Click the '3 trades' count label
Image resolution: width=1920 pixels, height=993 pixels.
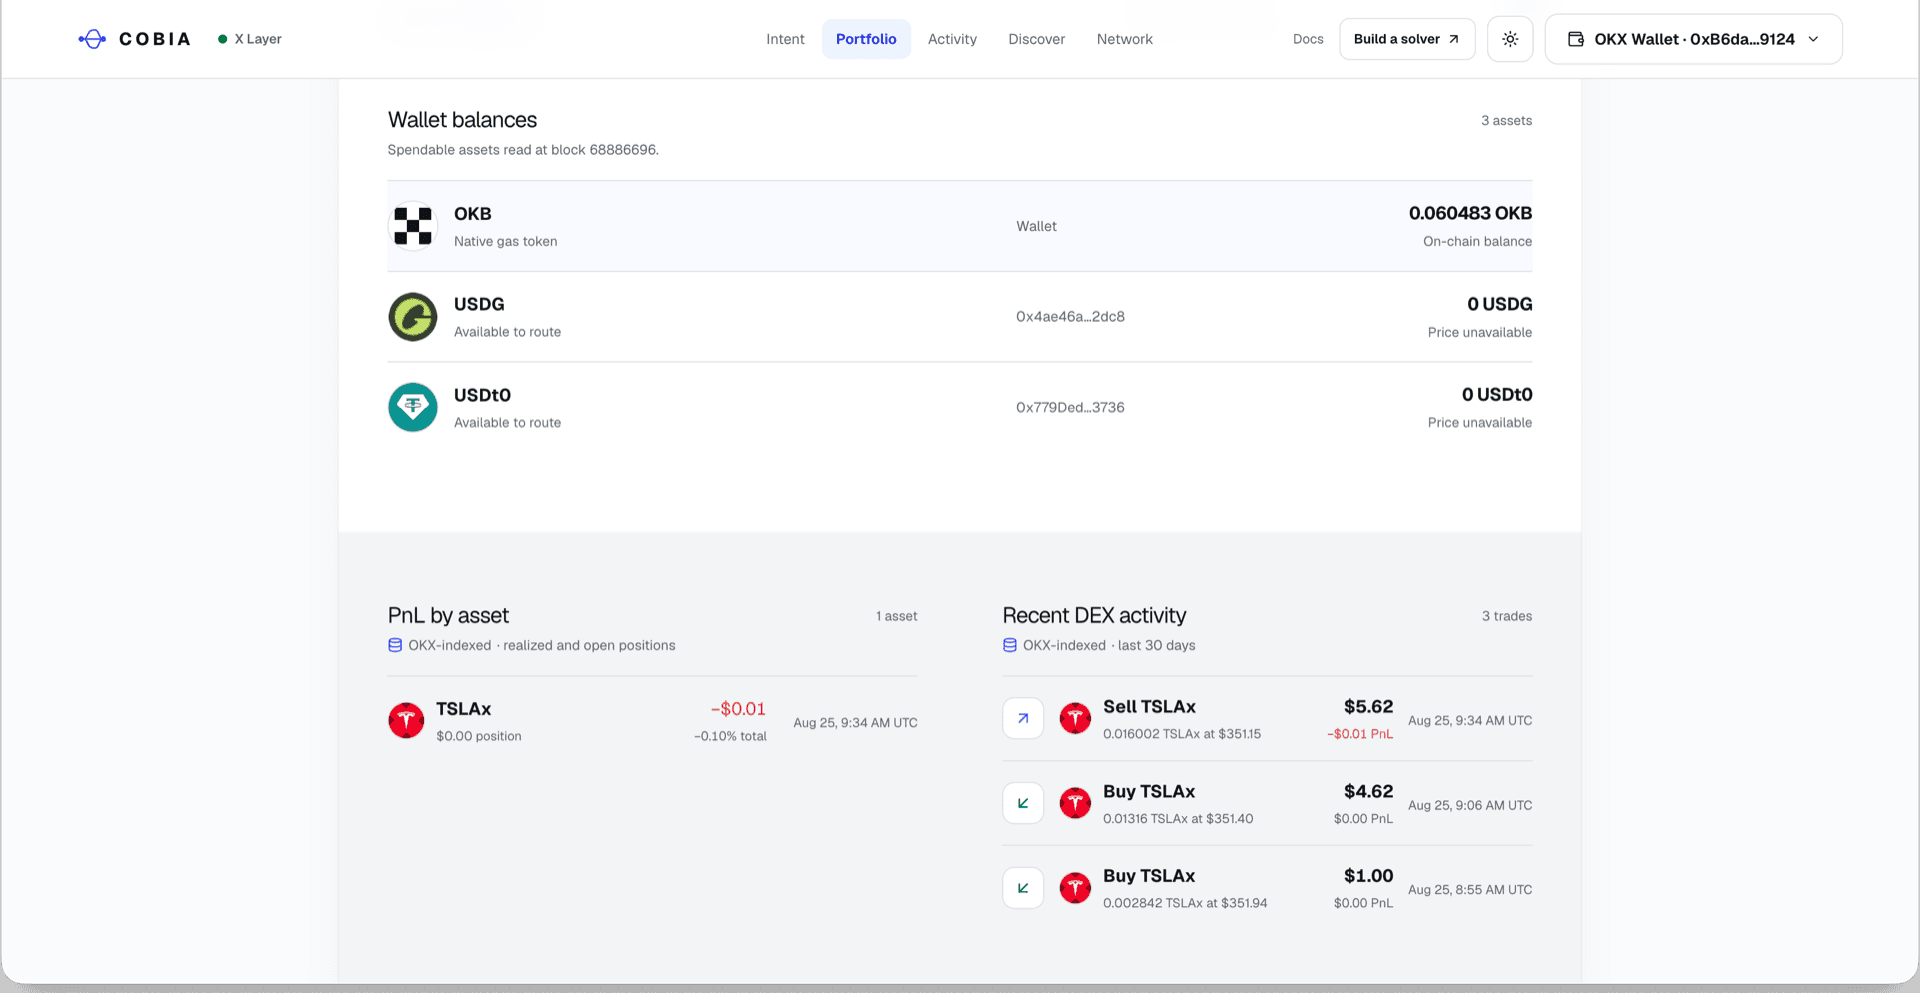(x=1506, y=616)
